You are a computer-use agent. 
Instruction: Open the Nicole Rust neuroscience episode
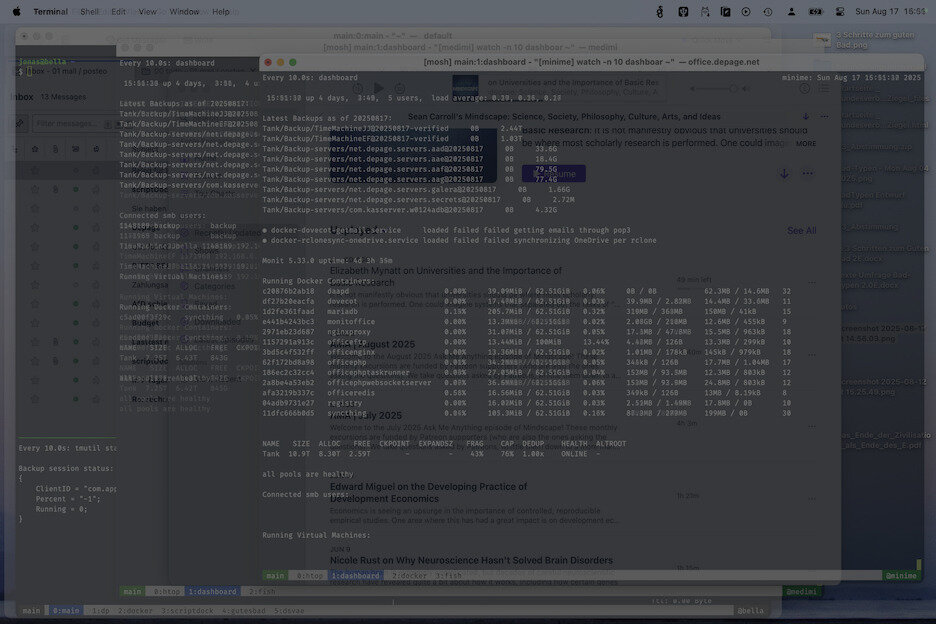471,560
